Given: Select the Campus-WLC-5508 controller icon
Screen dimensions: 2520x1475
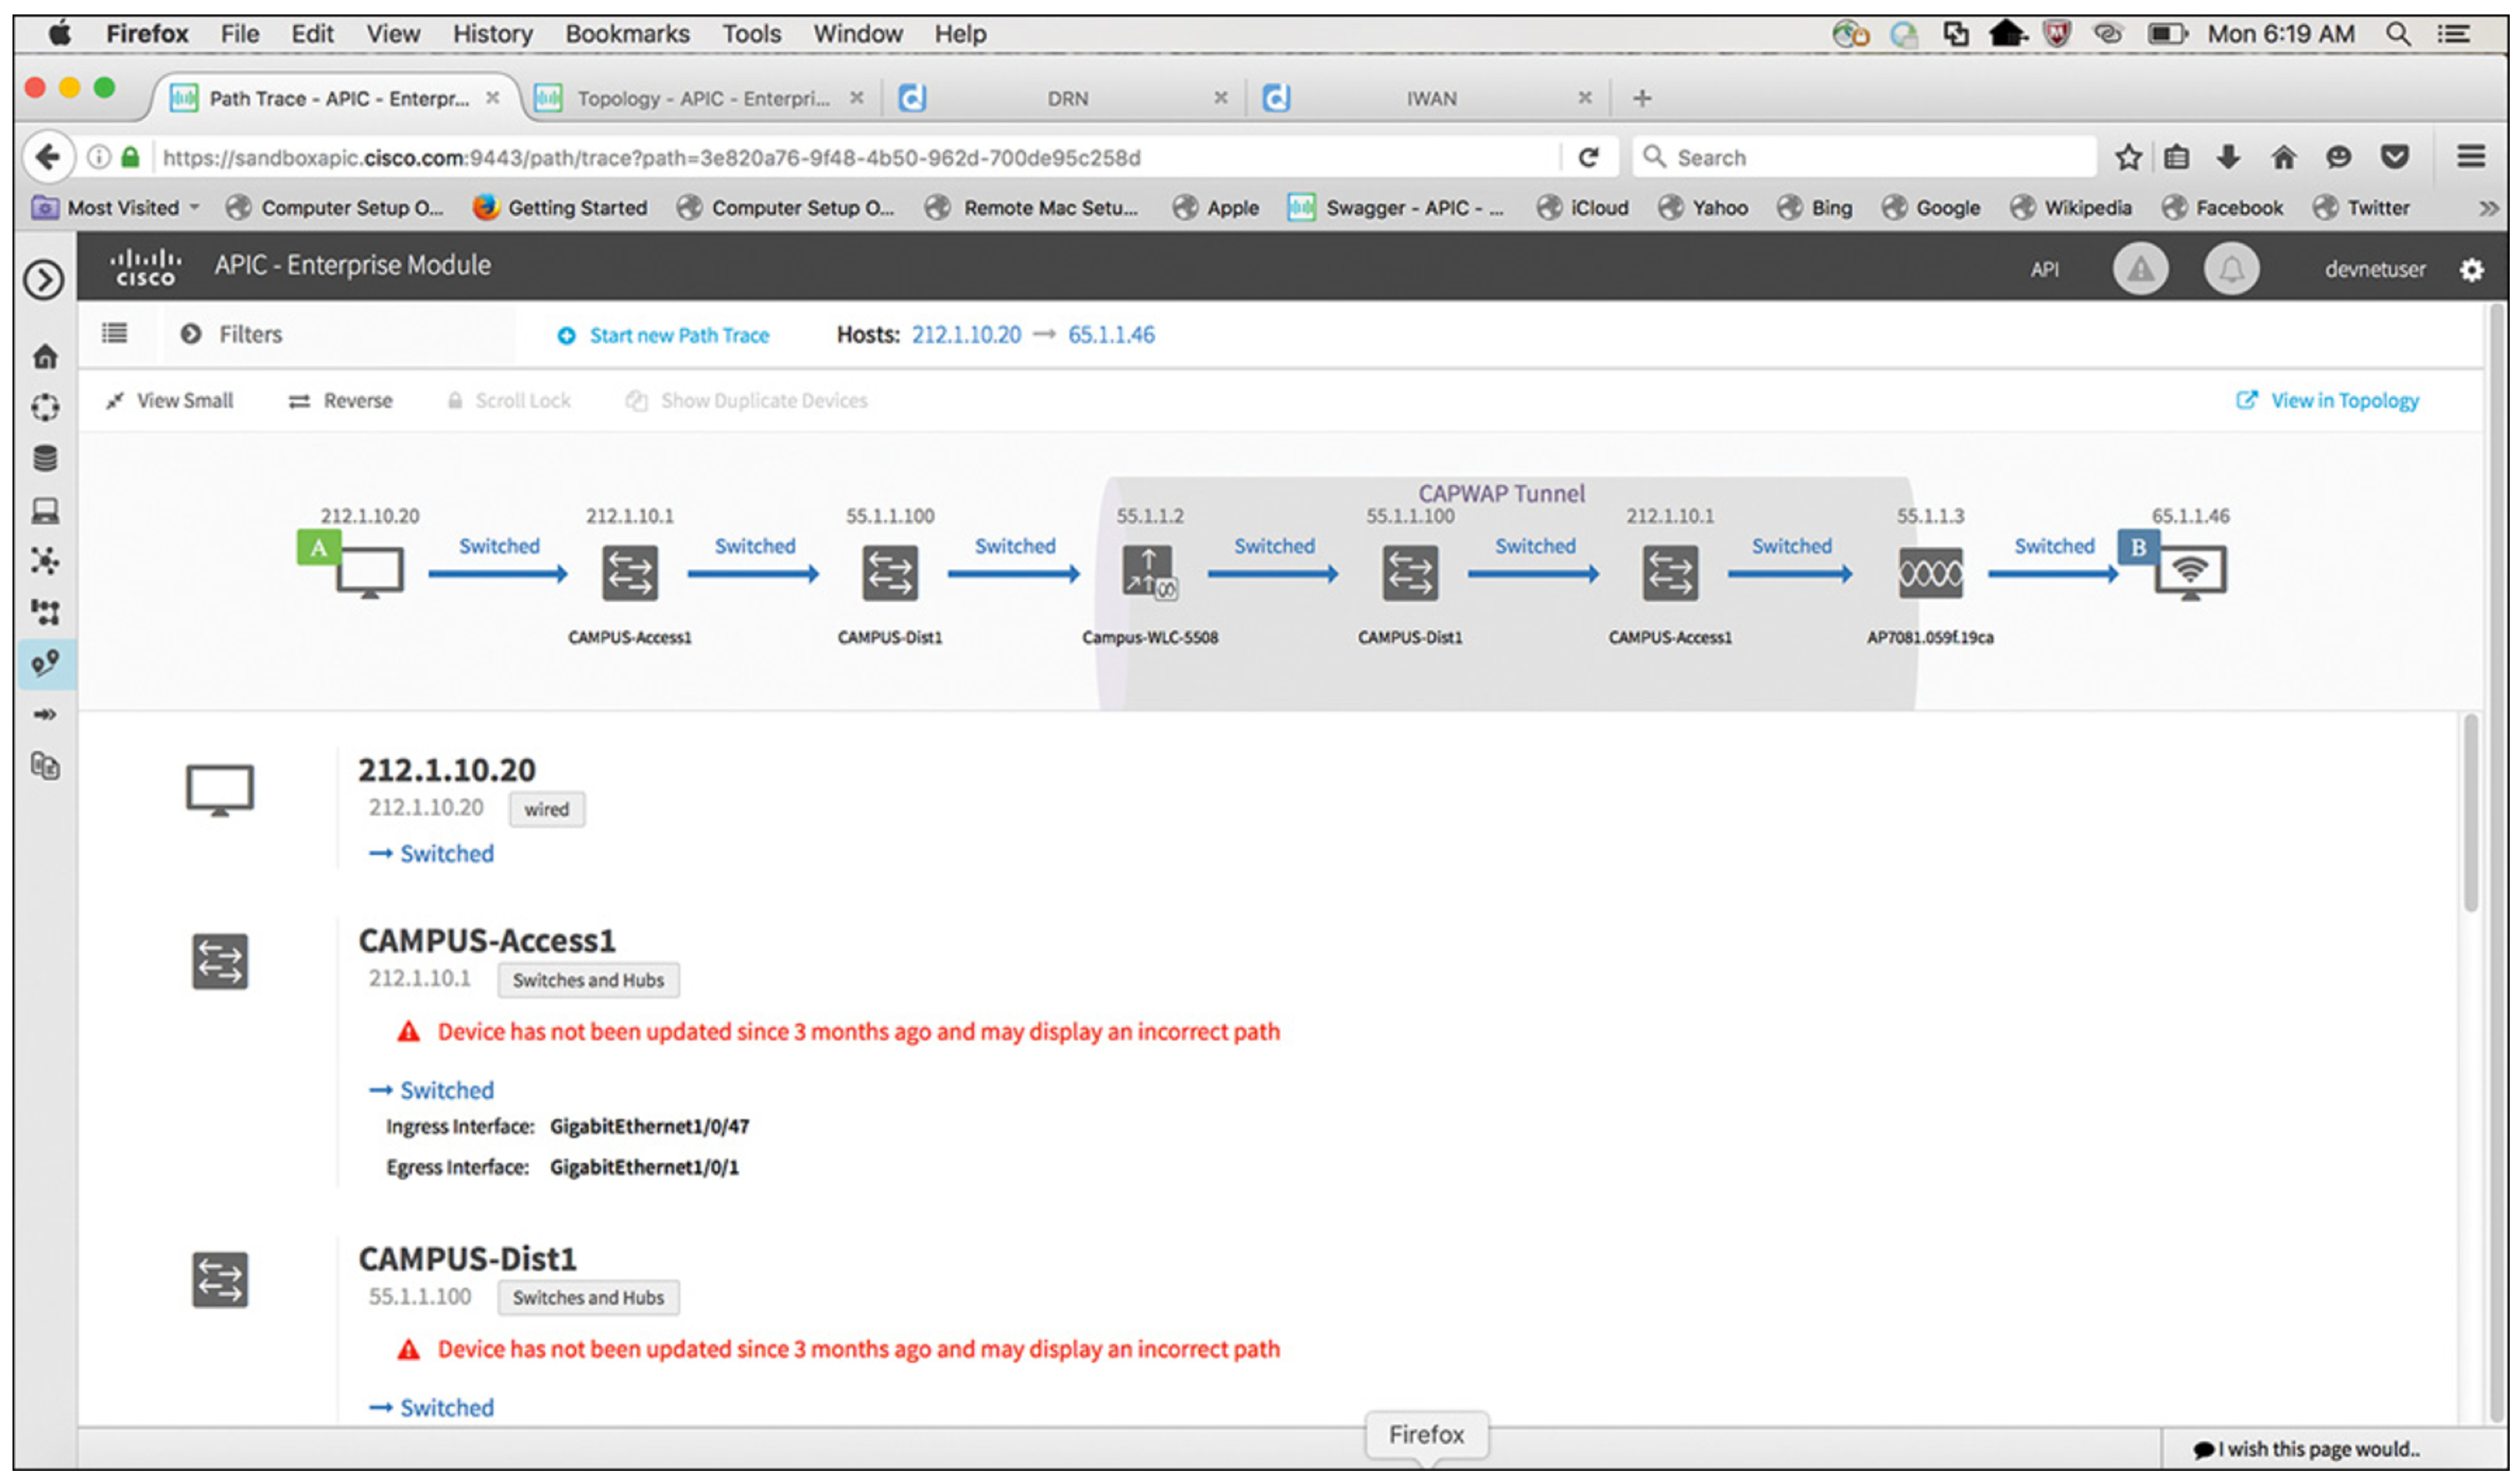Looking at the screenshot, I should point(1150,573).
